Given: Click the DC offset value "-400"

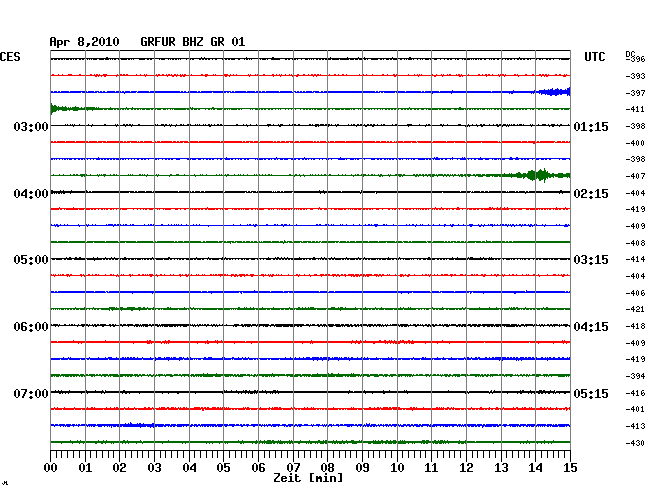Looking at the screenshot, I should 635,143.
